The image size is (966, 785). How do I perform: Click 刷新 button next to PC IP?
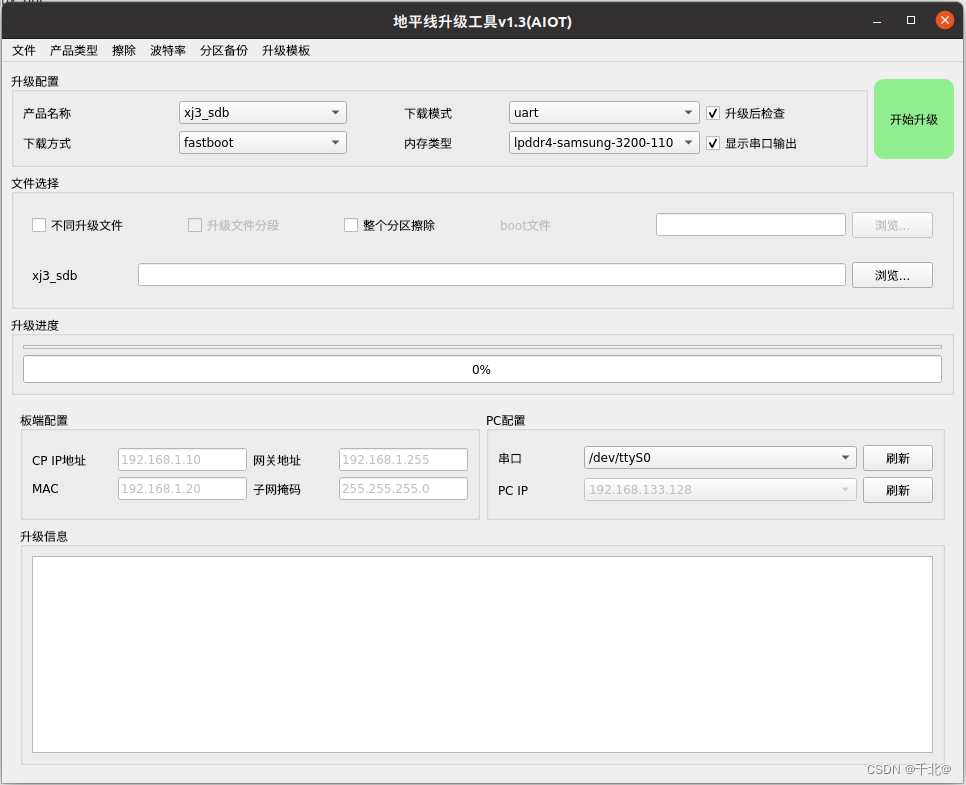[898, 490]
